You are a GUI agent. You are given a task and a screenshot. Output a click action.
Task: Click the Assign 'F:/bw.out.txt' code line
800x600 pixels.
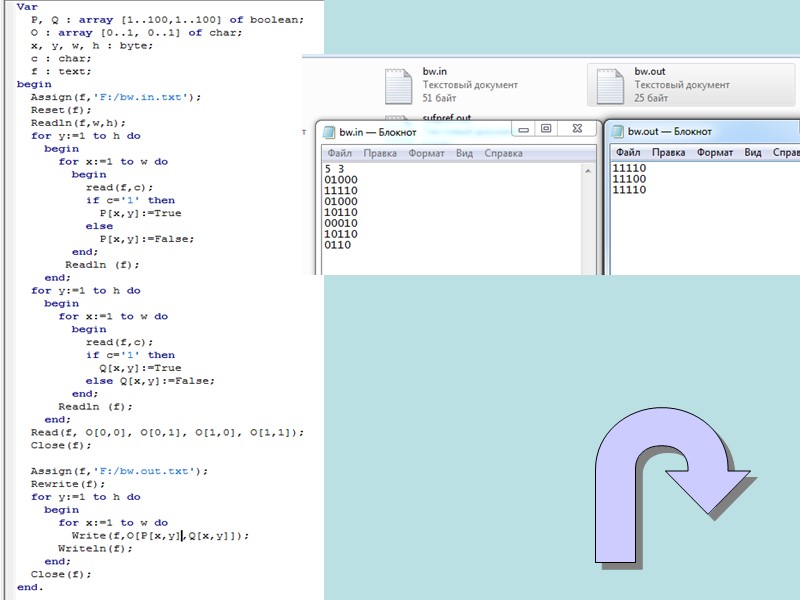click(x=119, y=471)
